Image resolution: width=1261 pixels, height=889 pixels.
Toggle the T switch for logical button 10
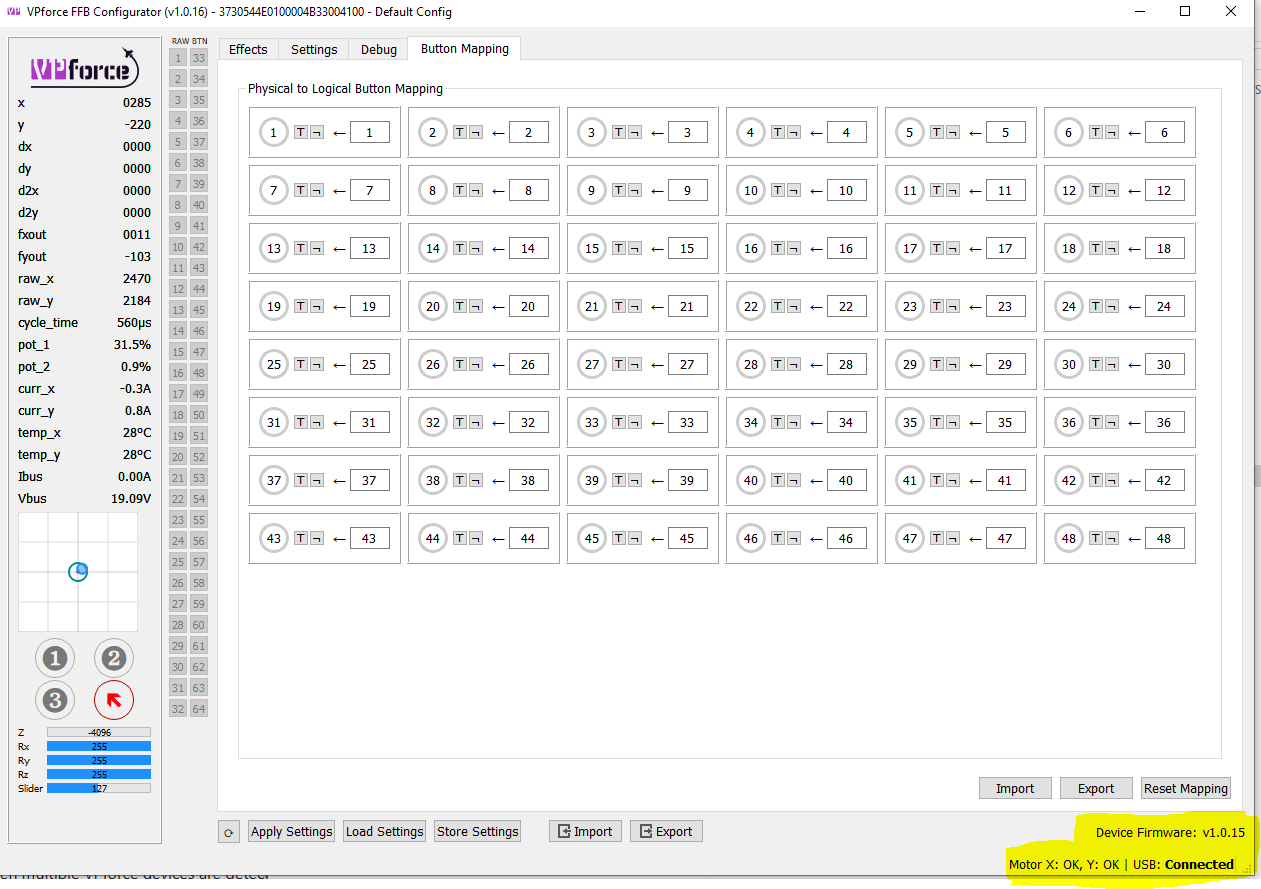(778, 190)
